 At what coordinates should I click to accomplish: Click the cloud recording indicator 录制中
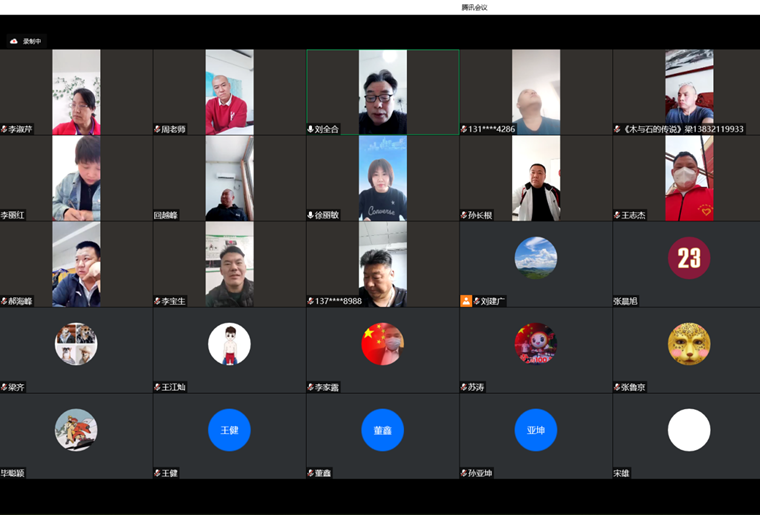point(27,42)
